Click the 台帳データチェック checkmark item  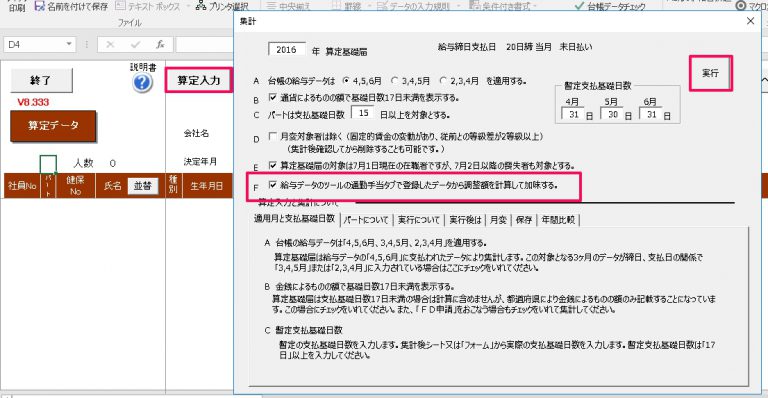610,6
